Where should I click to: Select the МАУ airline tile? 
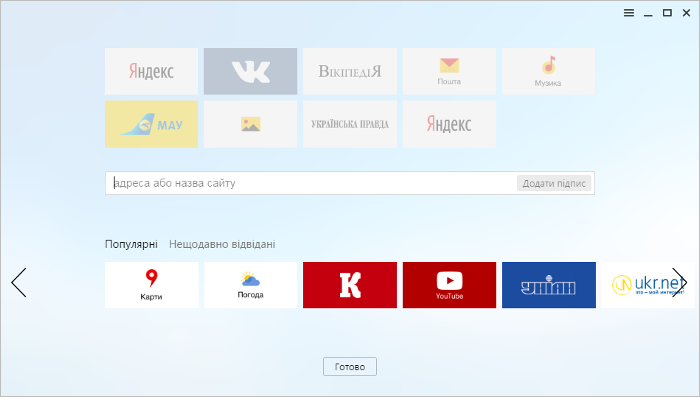[x=151, y=124]
